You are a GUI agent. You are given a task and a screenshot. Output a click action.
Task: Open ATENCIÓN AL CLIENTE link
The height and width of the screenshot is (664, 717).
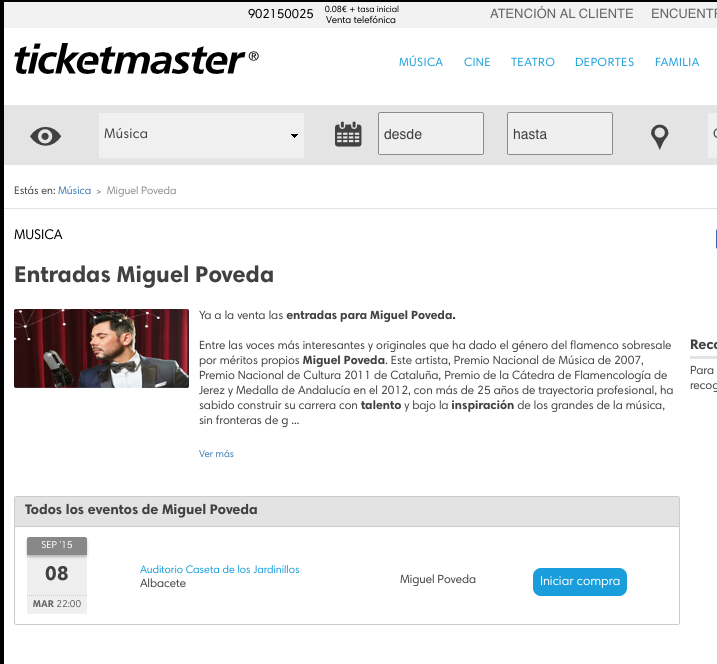[x=562, y=14]
